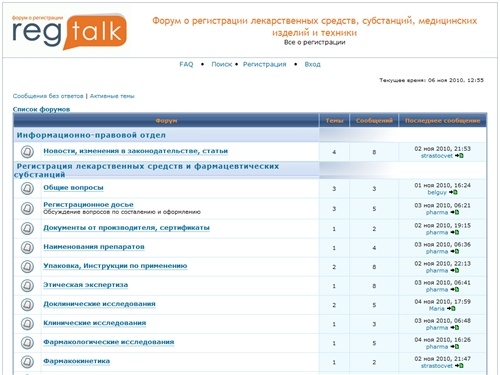Click the Темы column header
The height and width of the screenshot is (375, 500).
pyautogui.click(x=334, y=121)
